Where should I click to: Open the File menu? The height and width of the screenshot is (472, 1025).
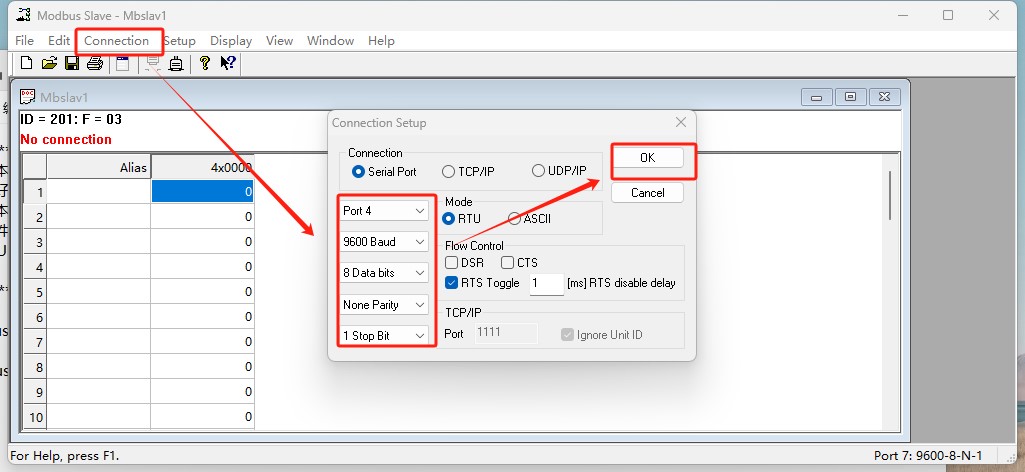click(x=24, y=41)
